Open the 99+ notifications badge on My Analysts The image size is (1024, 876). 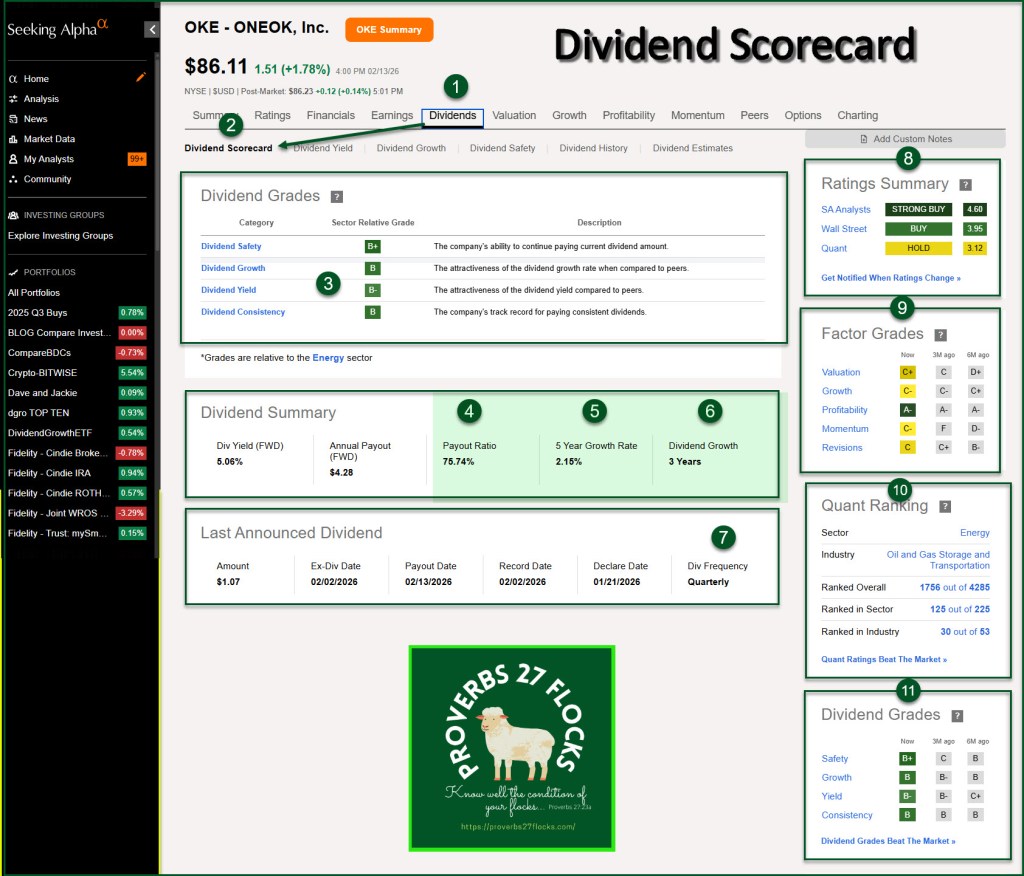point(137,159)
